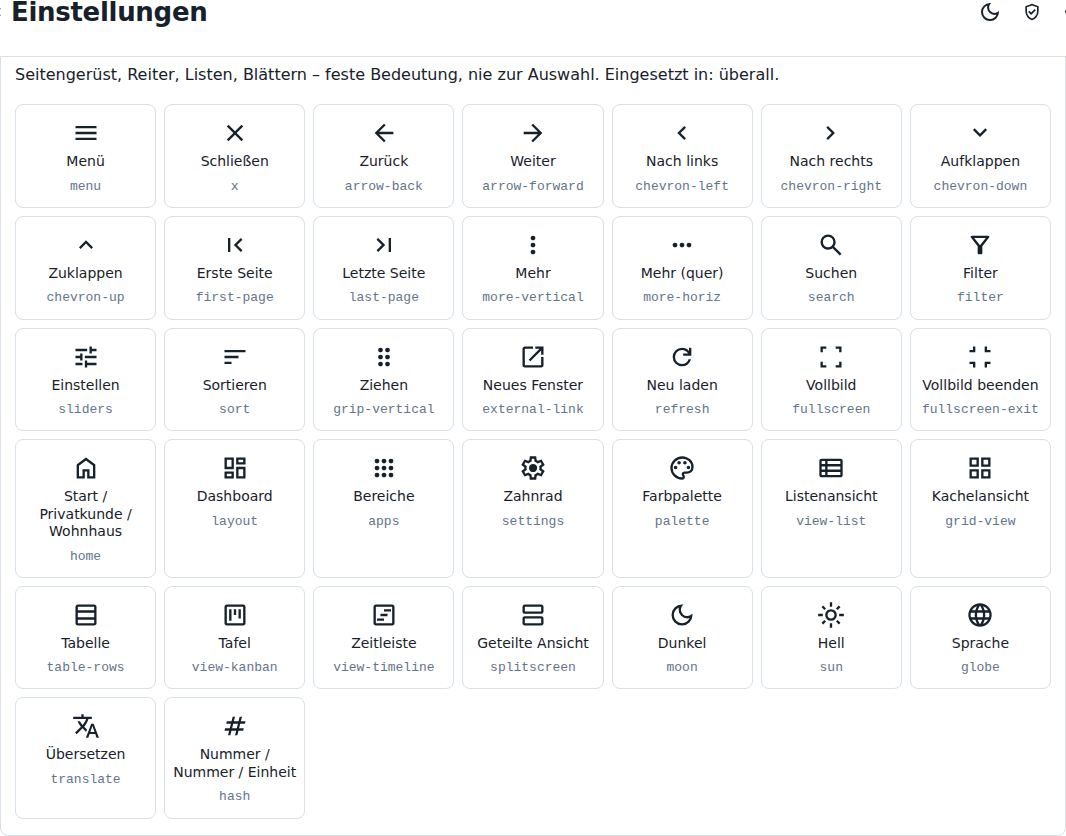
Task: Click the Ziehen grip-vertical tile
Action: click(383, 379)
